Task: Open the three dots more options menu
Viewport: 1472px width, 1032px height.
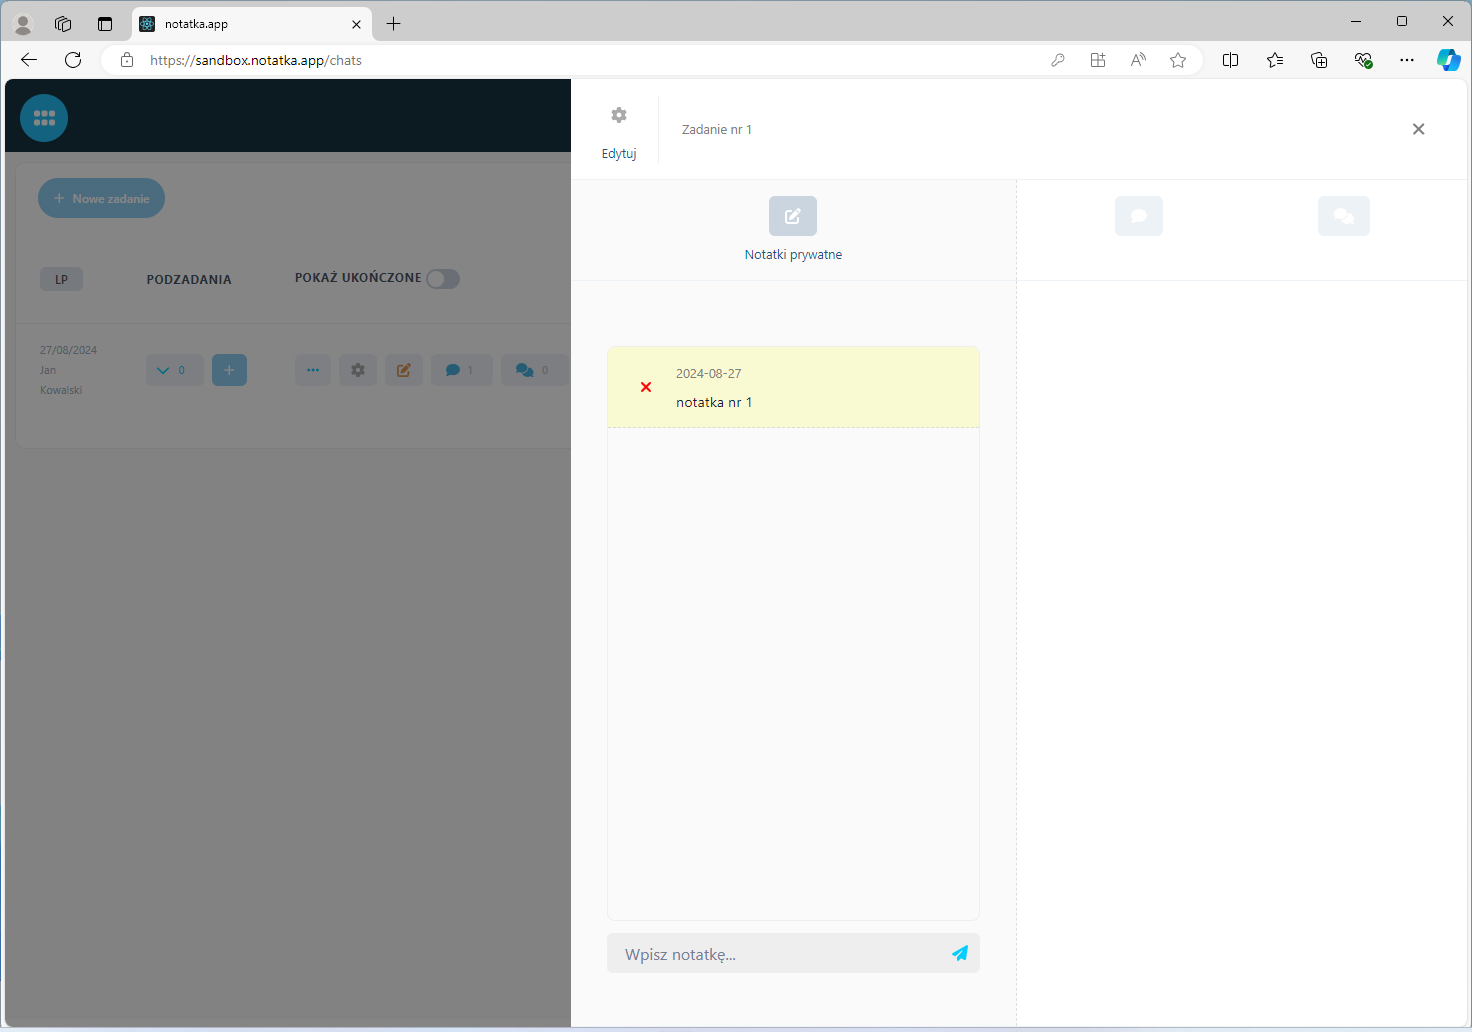Action: point(313,370)
